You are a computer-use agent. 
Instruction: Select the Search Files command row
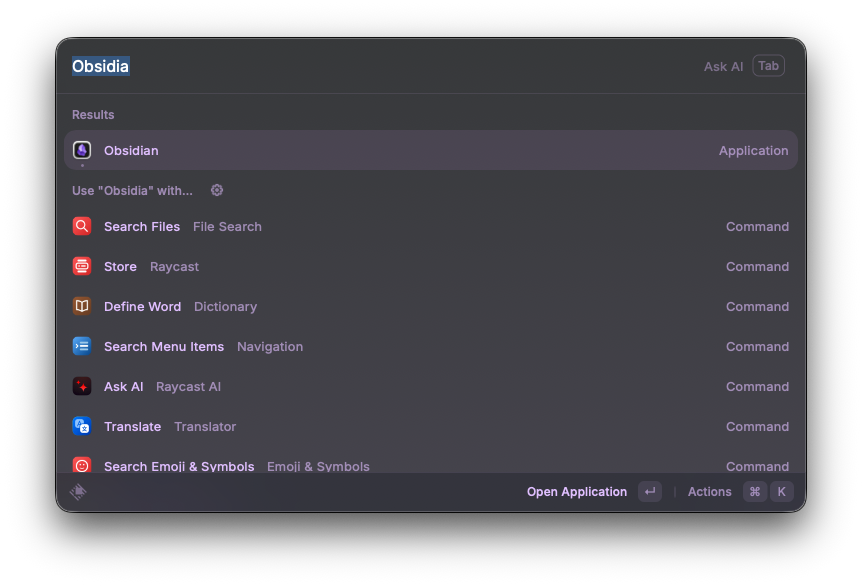(430, 227)
